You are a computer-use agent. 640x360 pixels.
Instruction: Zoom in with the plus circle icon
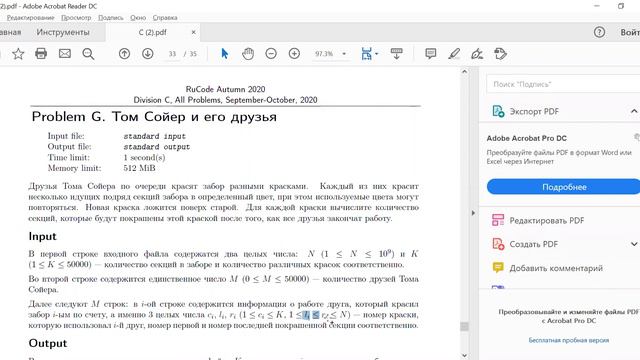coord(294,53)
